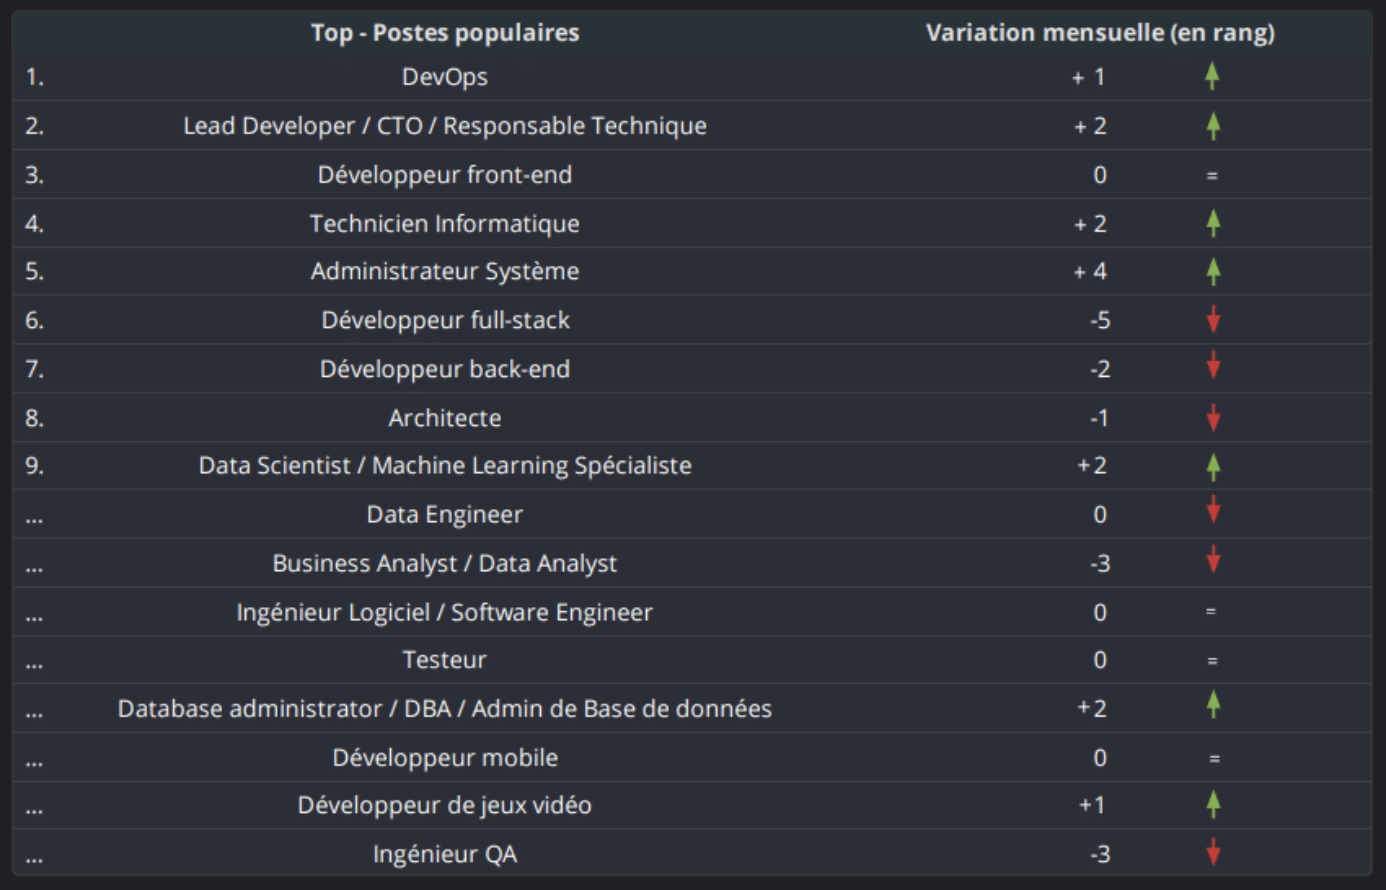Screen dimensions: 1386x890
Task: Click the red arrow in the Data Engineer row
Action: [x=1213, y=510]
